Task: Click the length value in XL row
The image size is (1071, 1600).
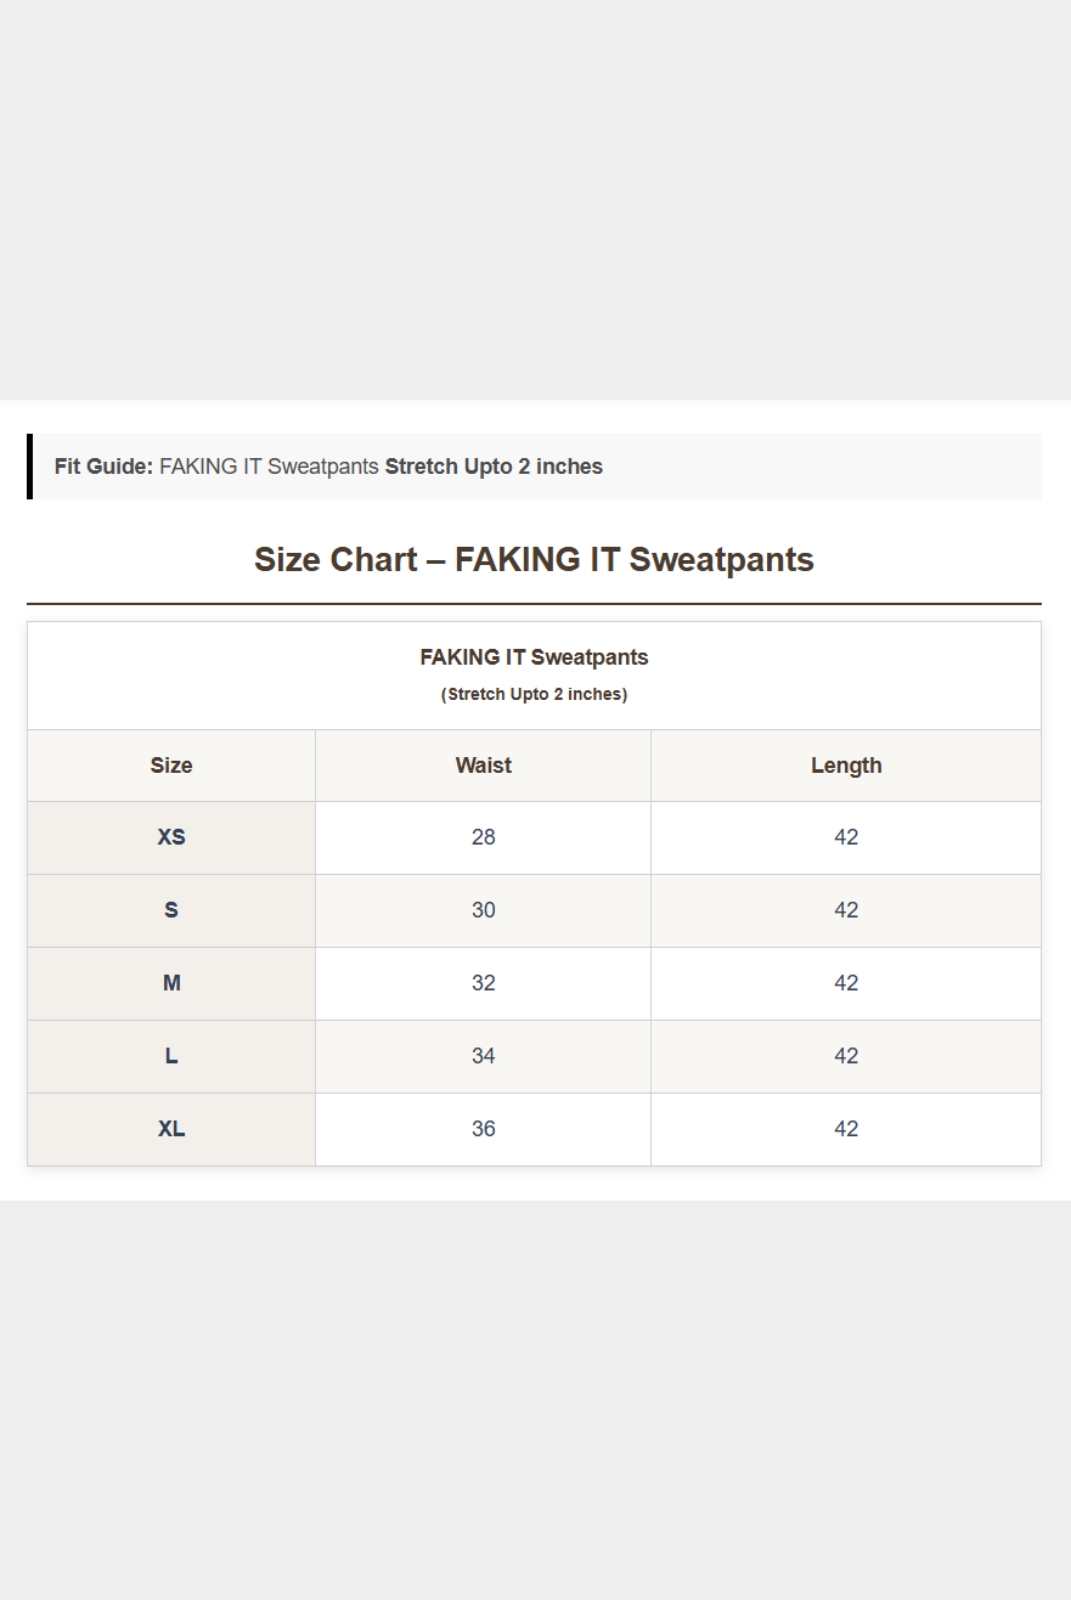Action: coord(846,1129)
